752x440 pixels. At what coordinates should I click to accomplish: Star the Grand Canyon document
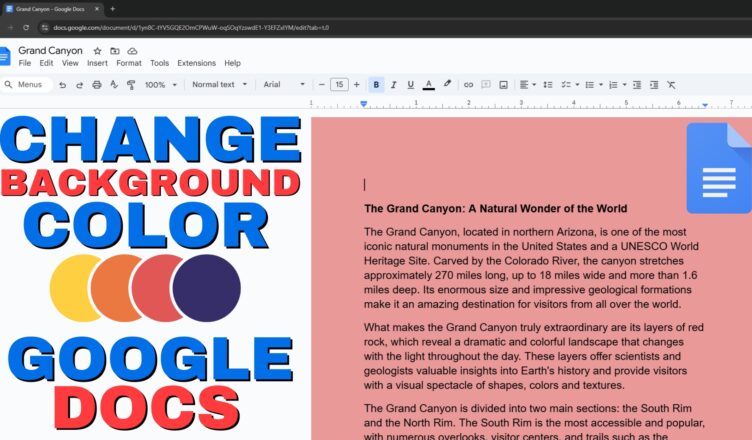pos(97,51)
